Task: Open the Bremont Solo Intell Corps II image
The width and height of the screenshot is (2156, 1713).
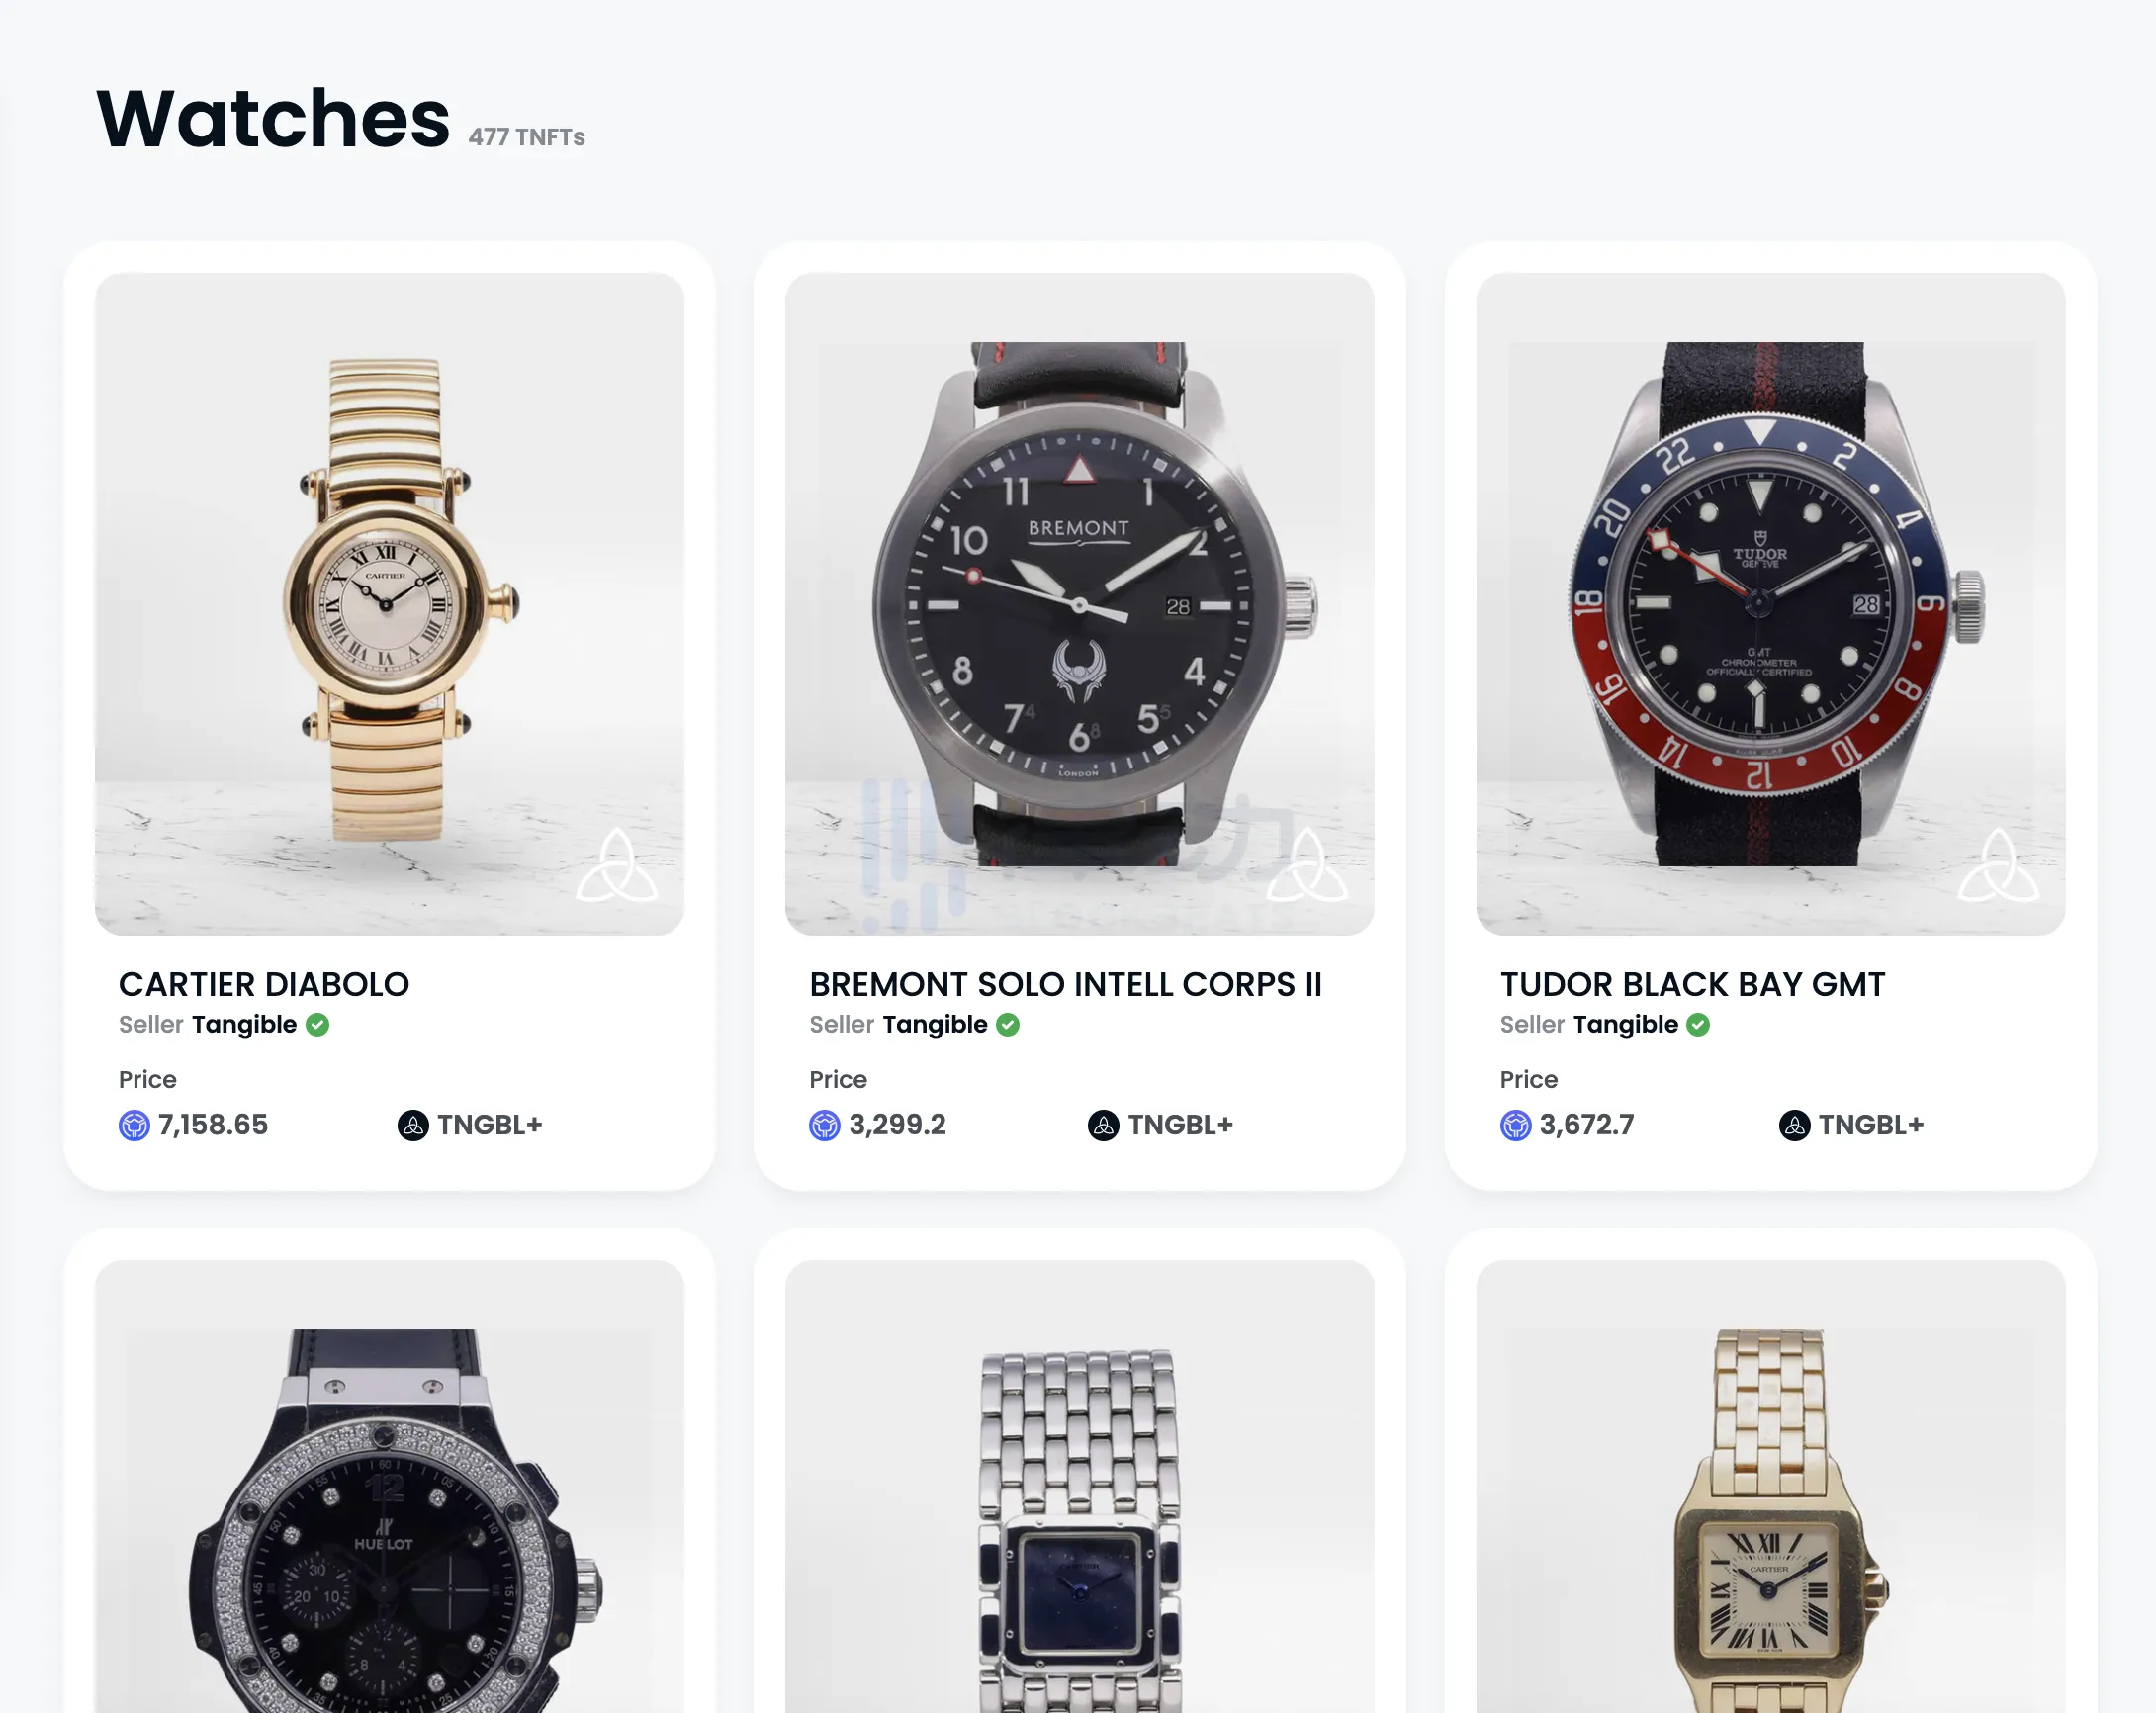Action: [x=1079, y=604]
